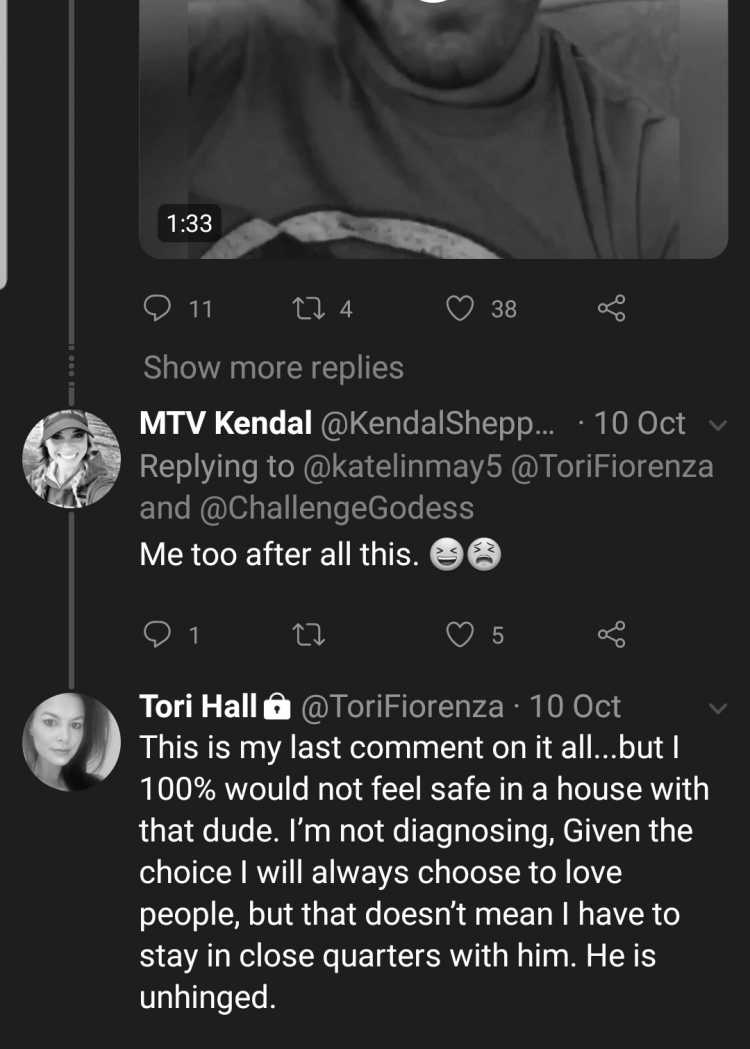Play the 1:33 video thumbnail

click(433, 128)
